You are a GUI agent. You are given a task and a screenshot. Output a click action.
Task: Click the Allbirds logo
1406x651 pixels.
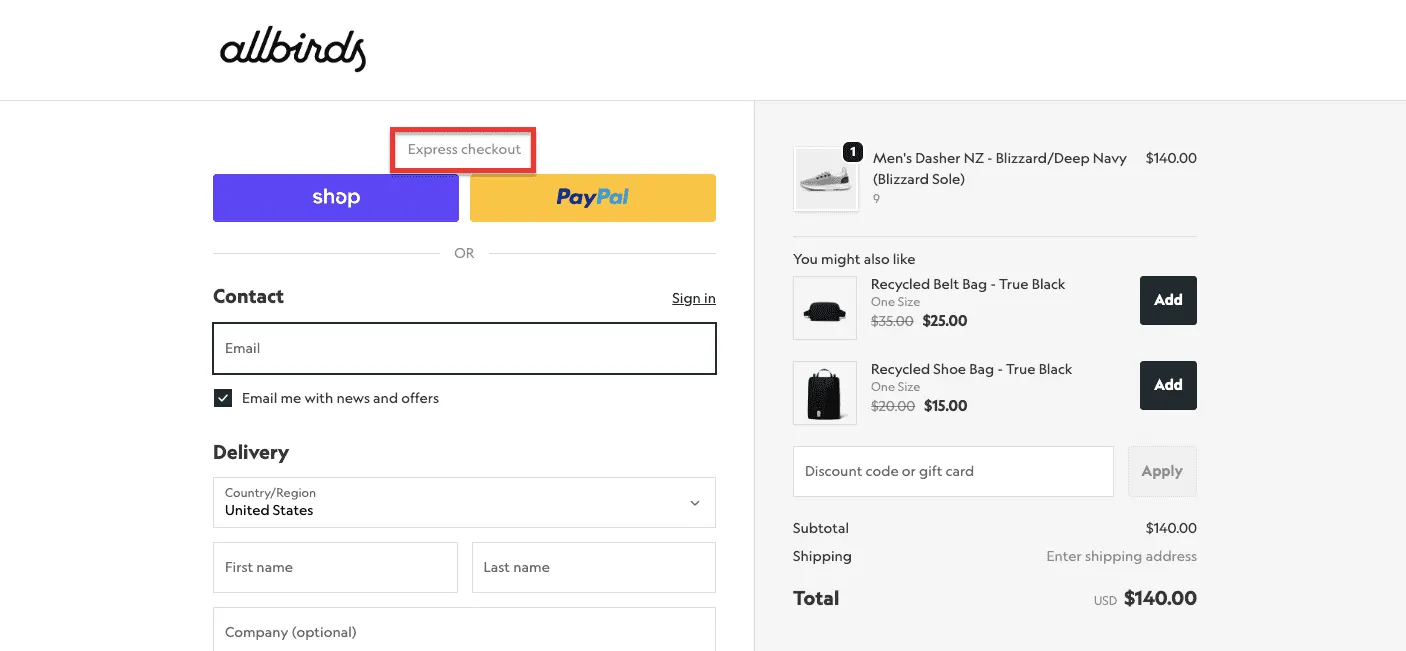click(x=292, y=48)
